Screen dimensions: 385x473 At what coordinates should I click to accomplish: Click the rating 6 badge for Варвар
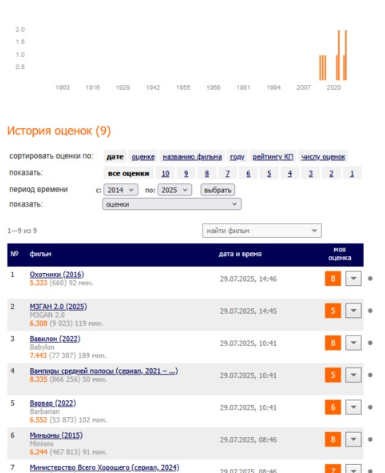[x=333, y=407]
